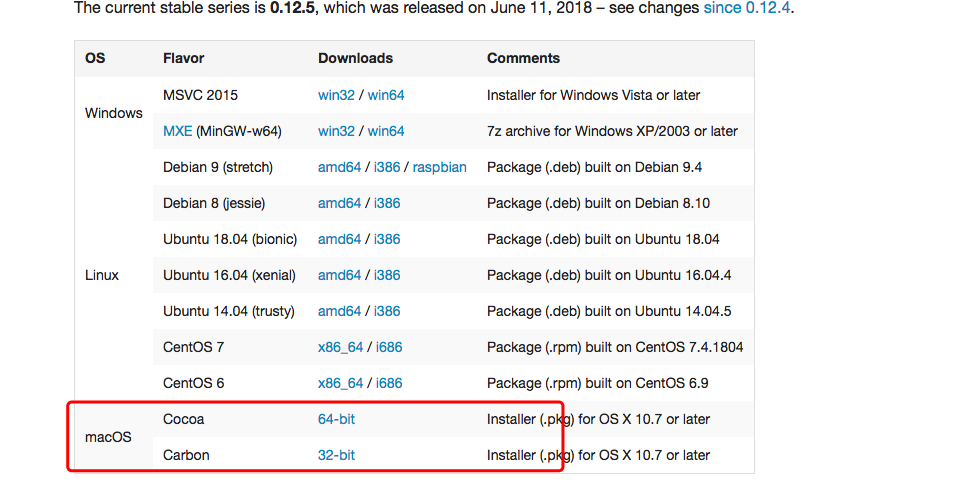This screenshot has height=495, width=966.
Task: Download MSVC 2015 win32 installer
Action: [336, 96]
